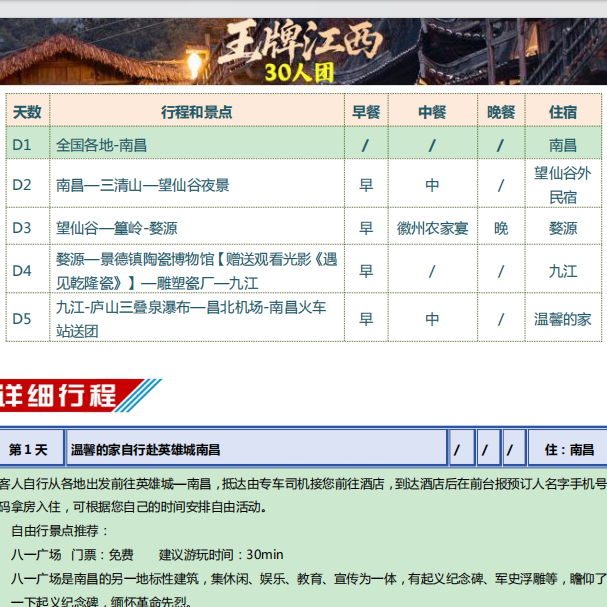
Task: Click the 30人团 badge on banner
Action: (x=305, y=73)
